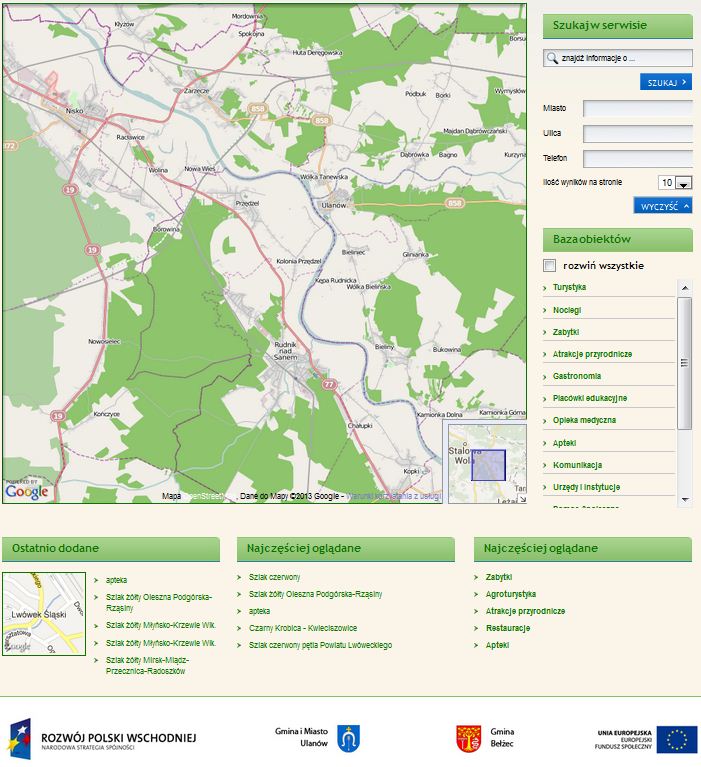Click the Stalowa Wola overview minimap
This screenshot has width=701, height=767.
pos(488,464)
